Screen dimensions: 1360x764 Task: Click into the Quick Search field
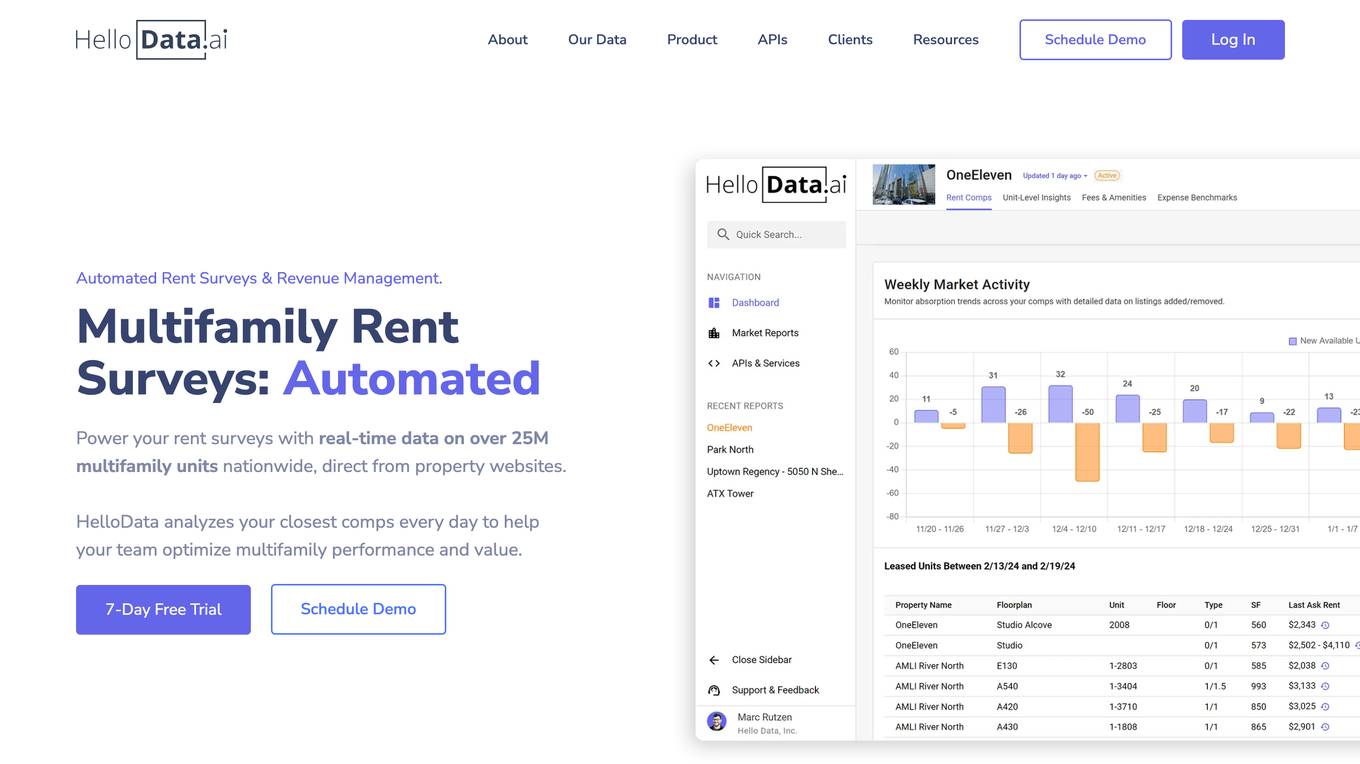point(776,234)
